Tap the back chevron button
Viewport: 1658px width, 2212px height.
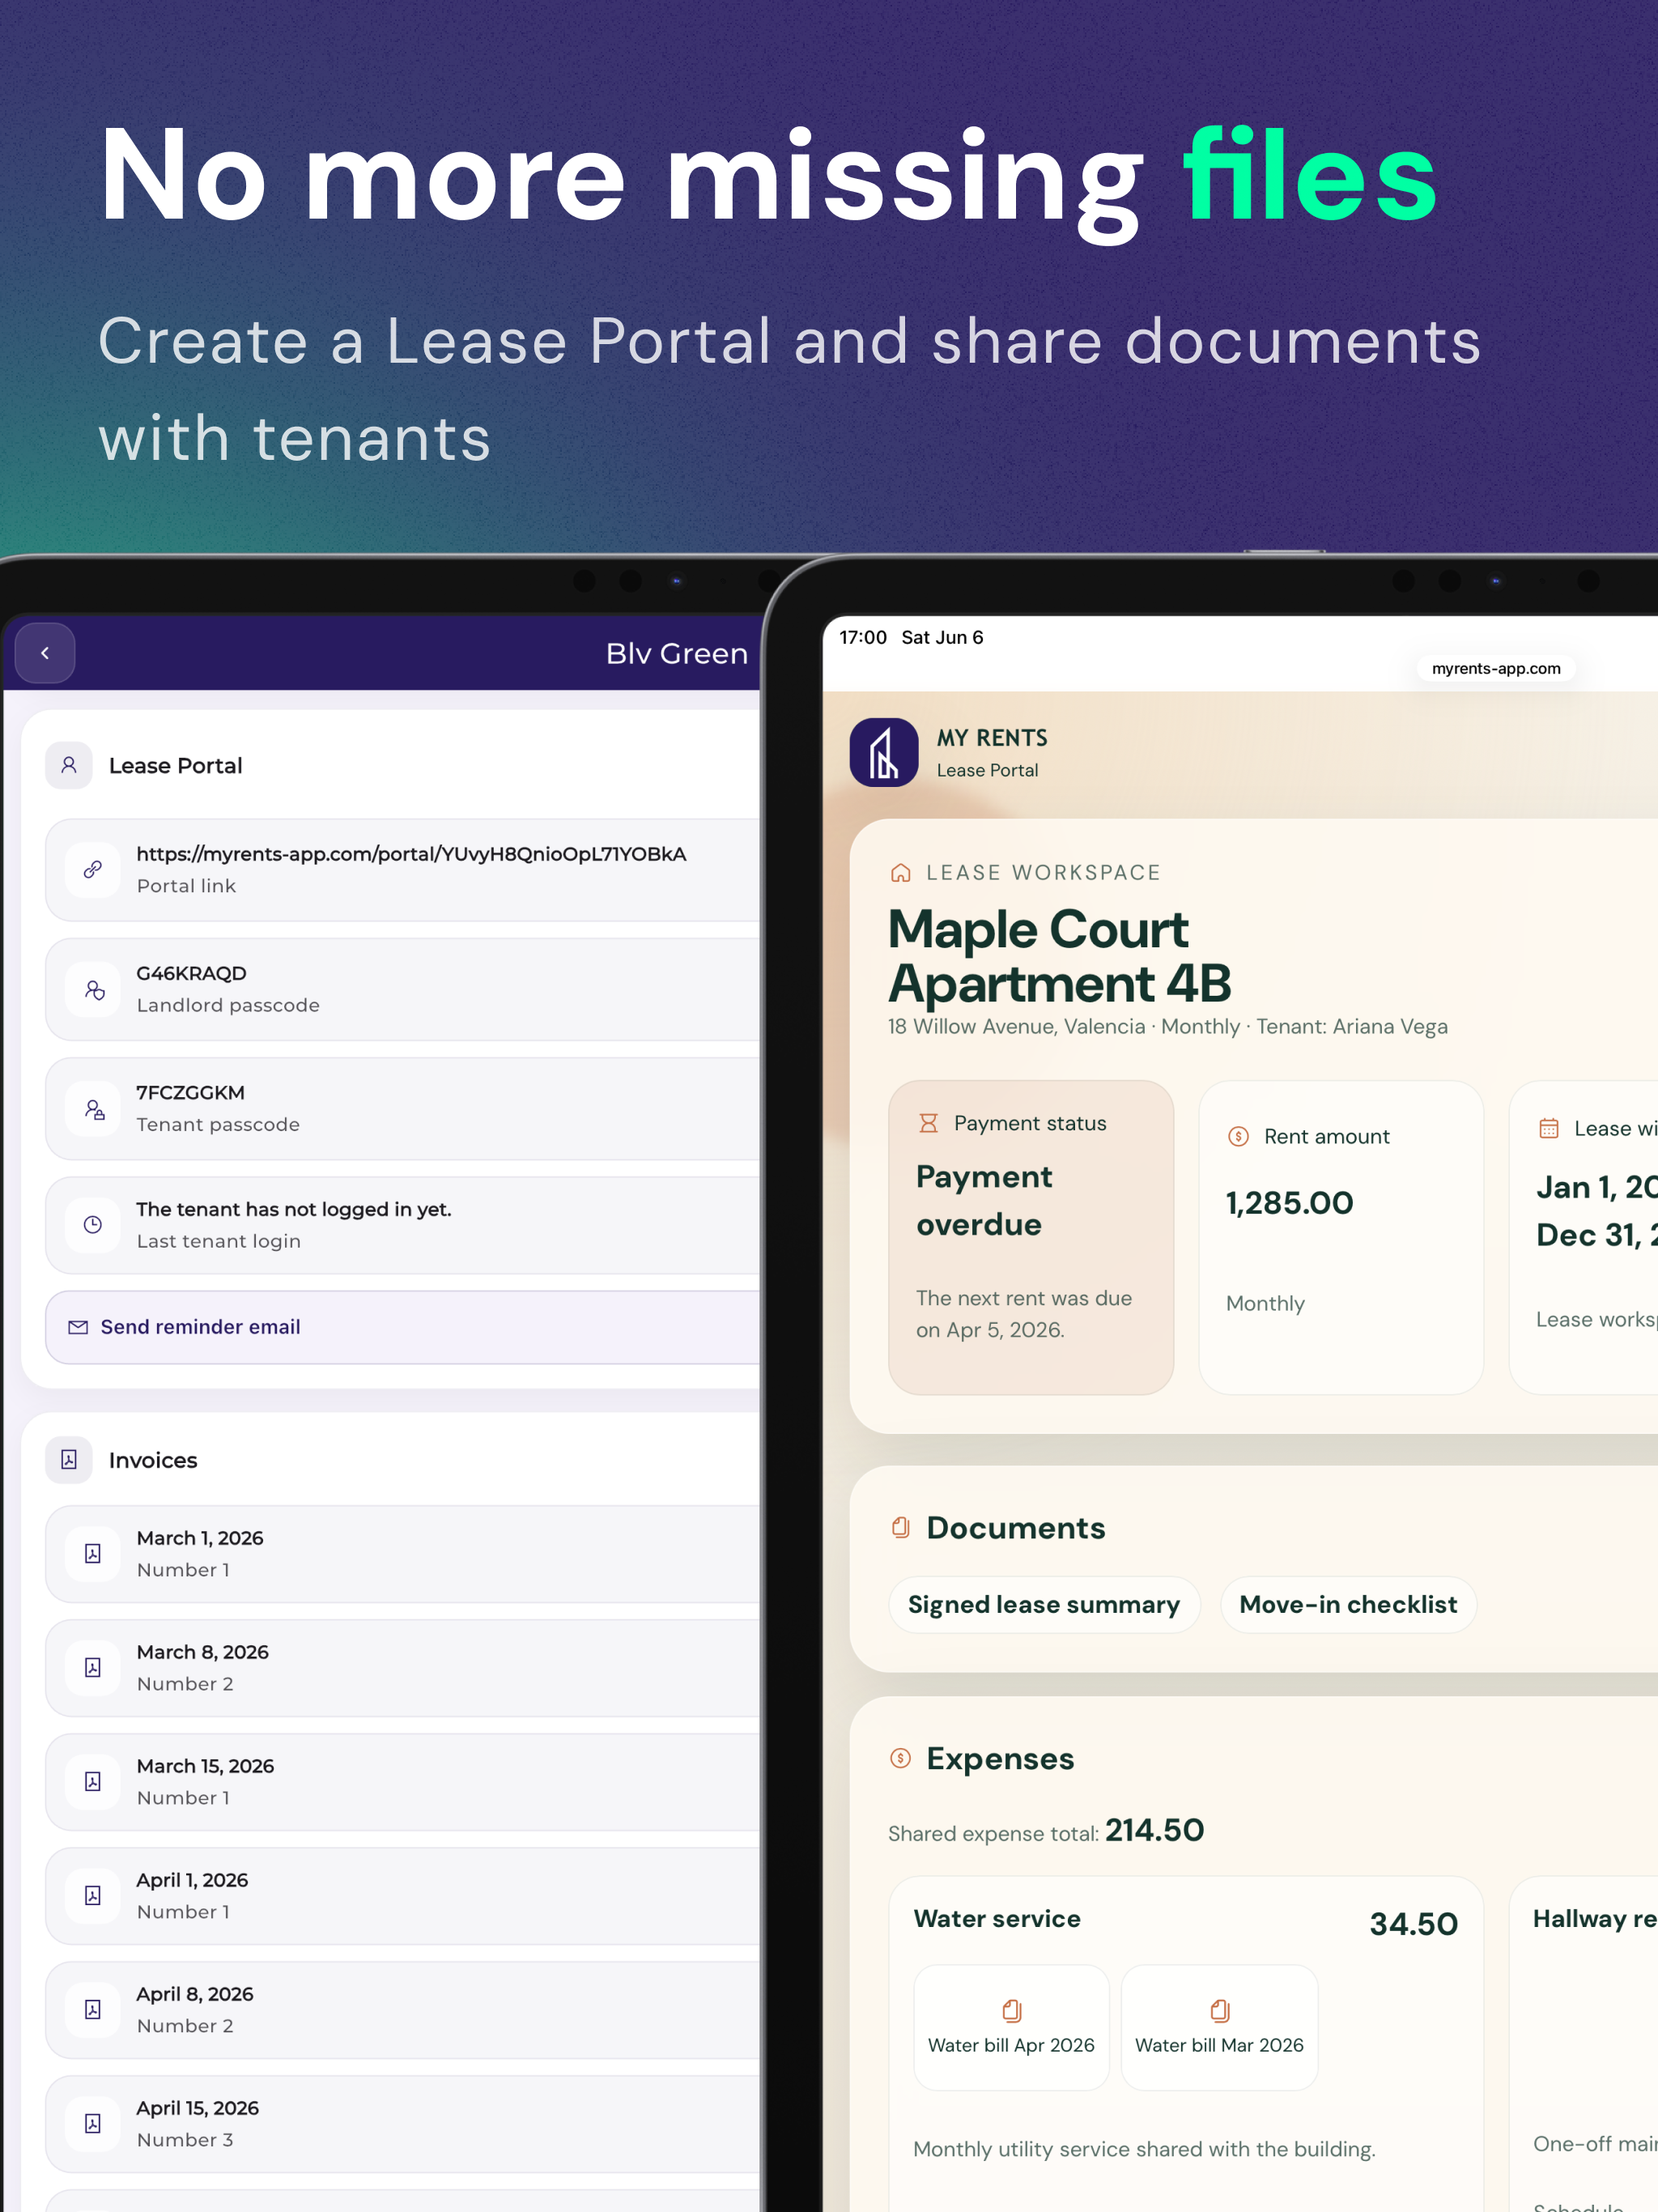point(45,653)
